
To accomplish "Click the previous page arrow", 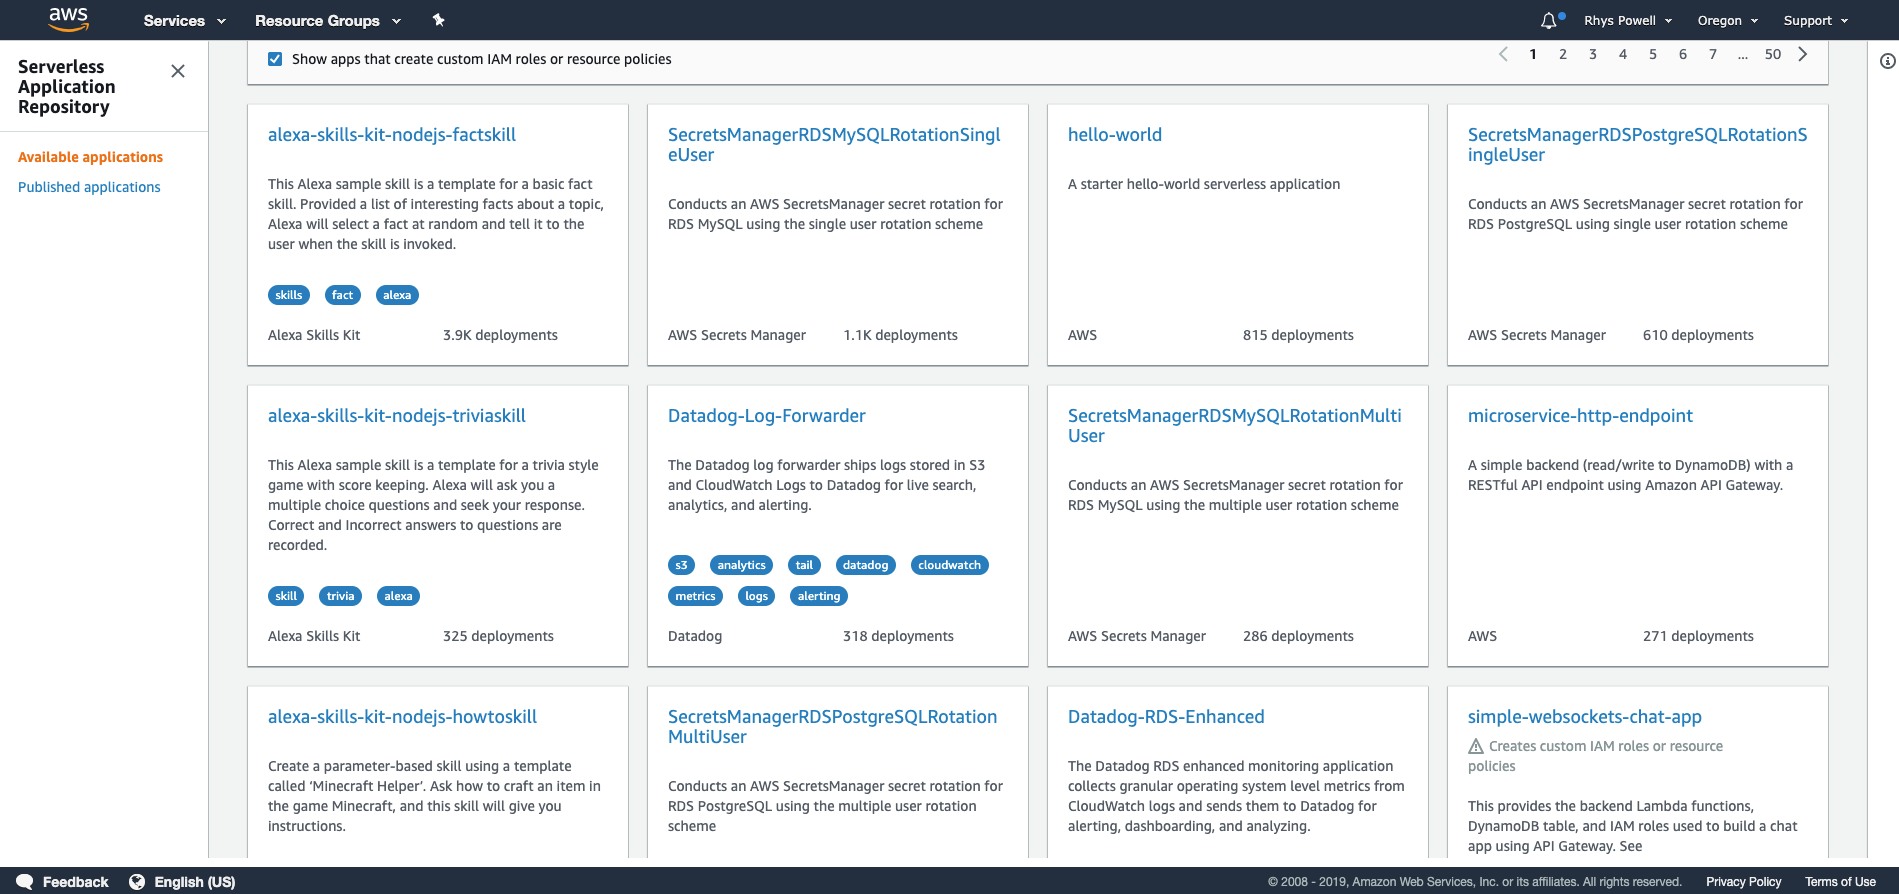I will click(x=1503, y=54).
